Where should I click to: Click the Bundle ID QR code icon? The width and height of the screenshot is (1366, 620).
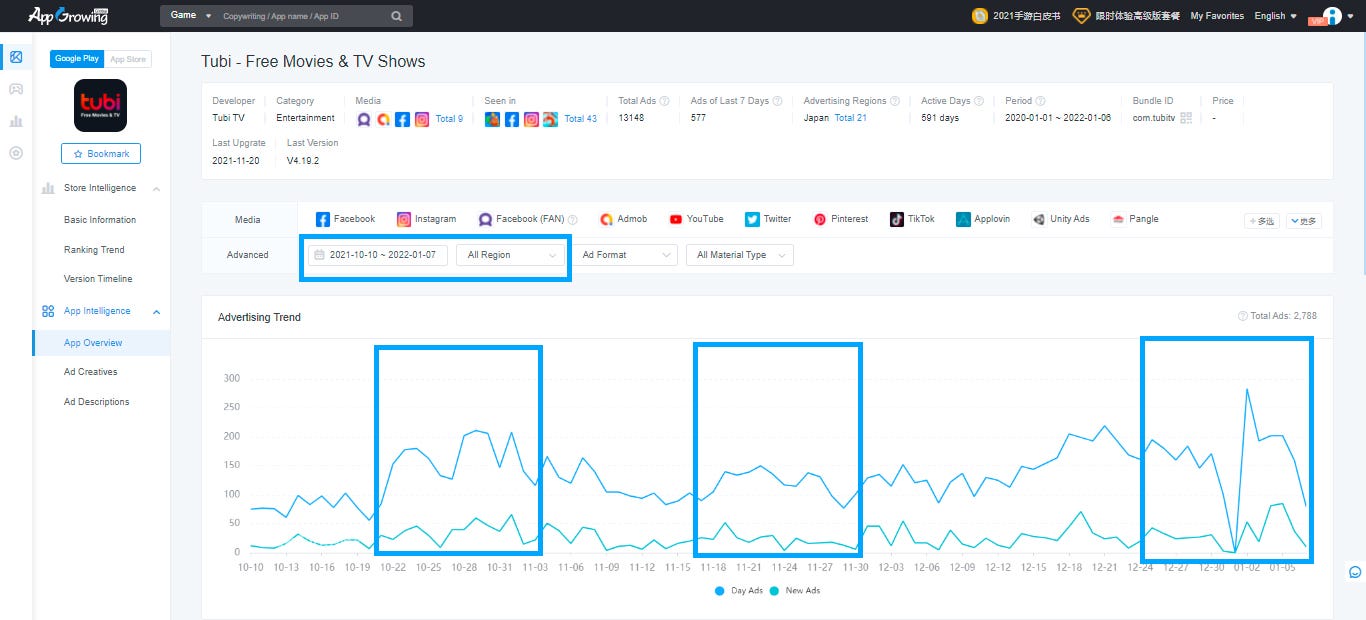pos(1186,118)
